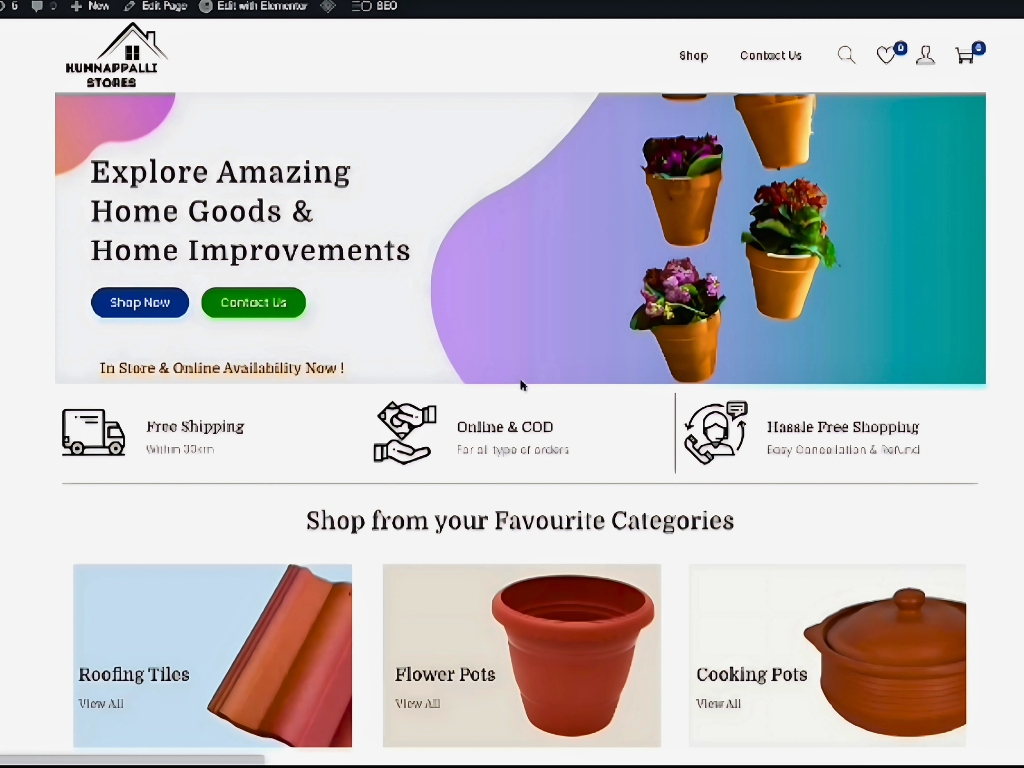Open the user account icon
The image size is (1024, 768).
click(x=925, y=56)
